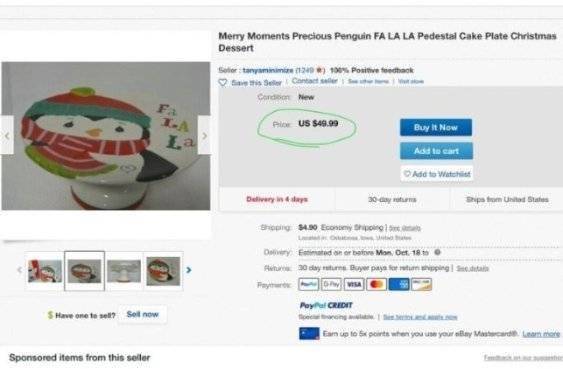Show previous product image with left arrow
Screen dimensions: 563x369
coord(7,135)
